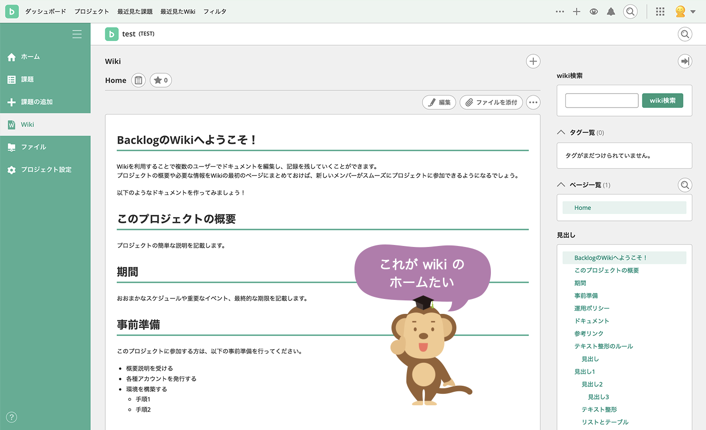Collapse sidebar with hamburger icon

[x=77, y=34]
